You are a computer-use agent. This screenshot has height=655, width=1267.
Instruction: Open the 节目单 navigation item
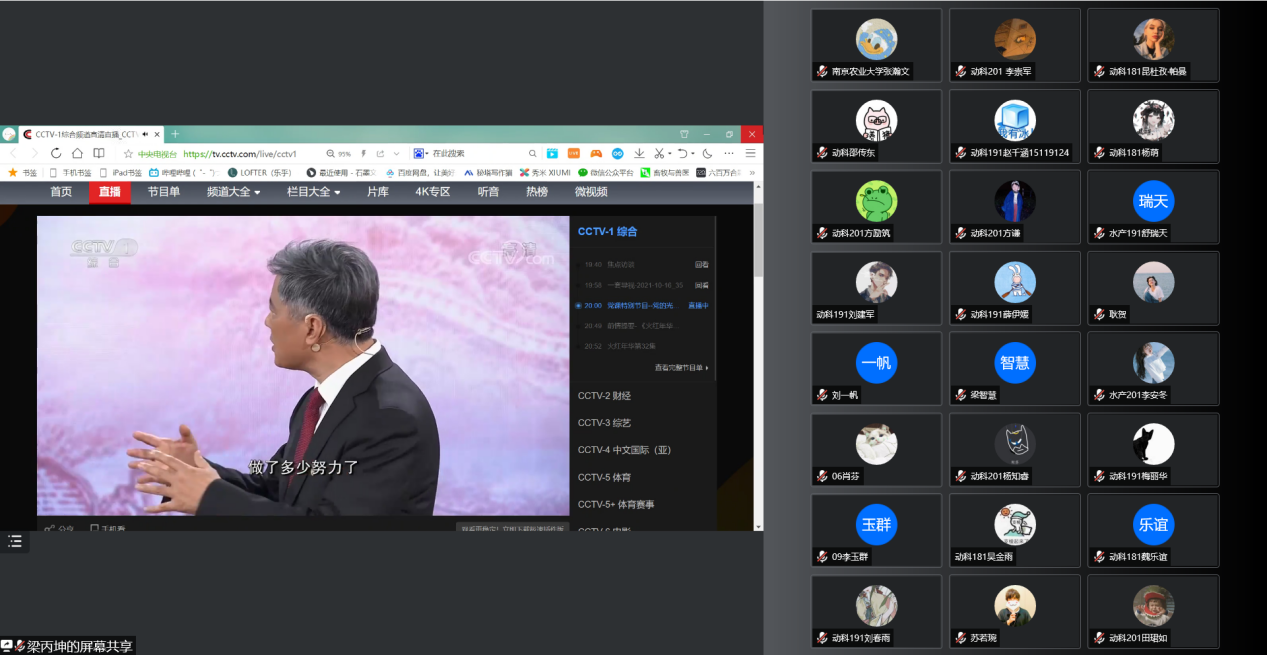[164, 192]
